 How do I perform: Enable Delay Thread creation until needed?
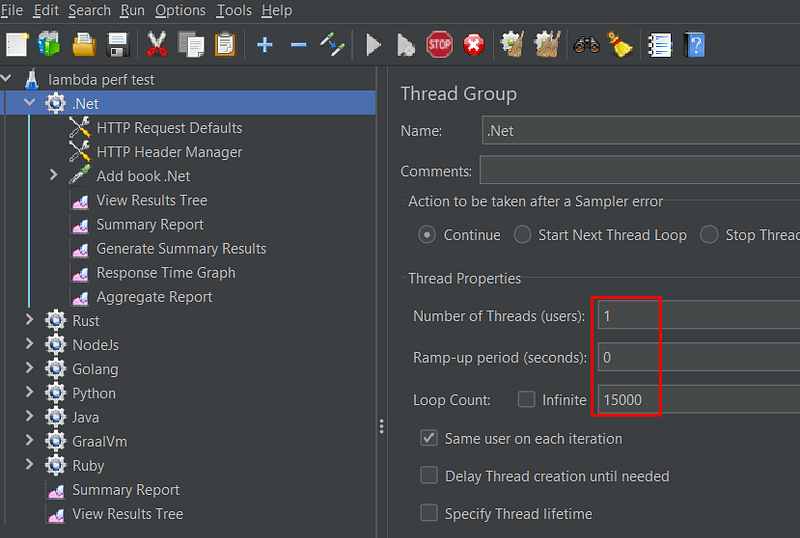[429, 475]
